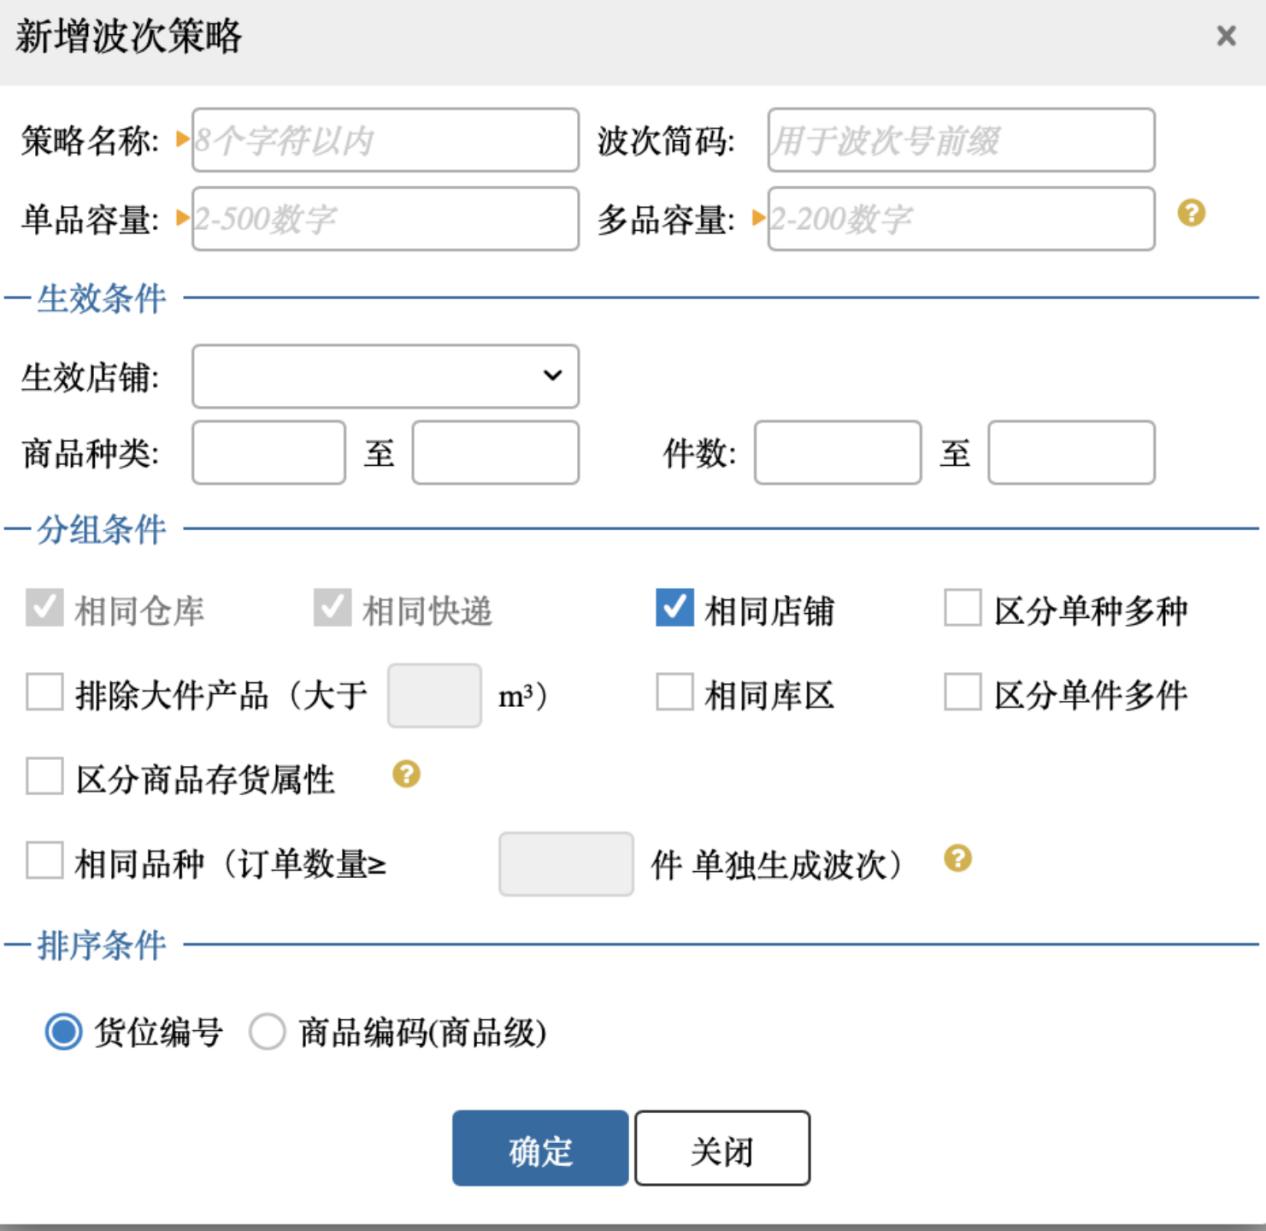
Task: Click the help icon next to 区分商品存货属性
Action: (x=405, y=773)
